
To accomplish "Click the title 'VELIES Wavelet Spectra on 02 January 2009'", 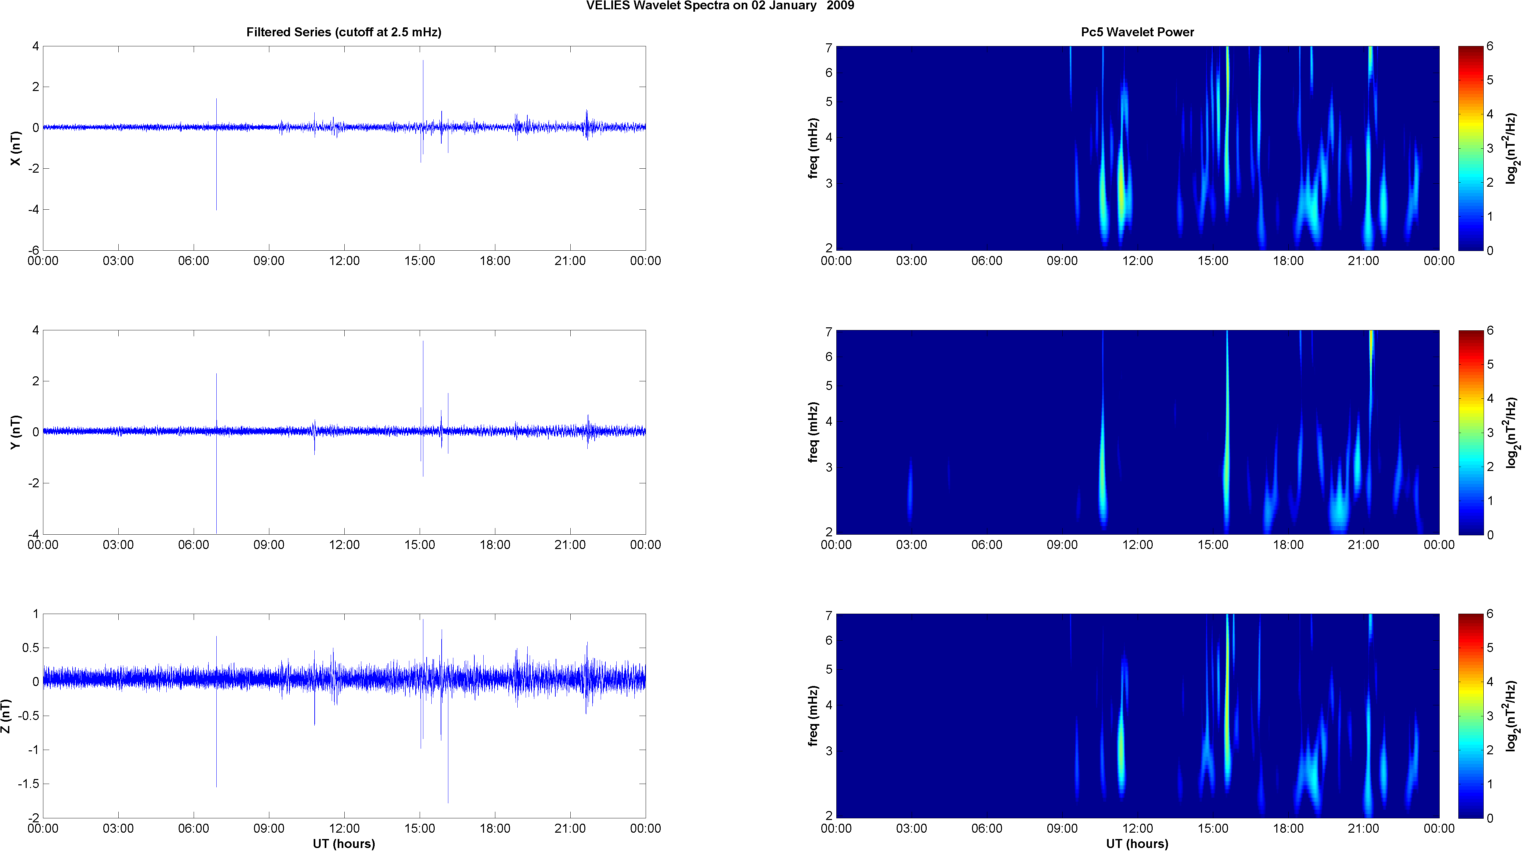I will (x=720, y=6).
